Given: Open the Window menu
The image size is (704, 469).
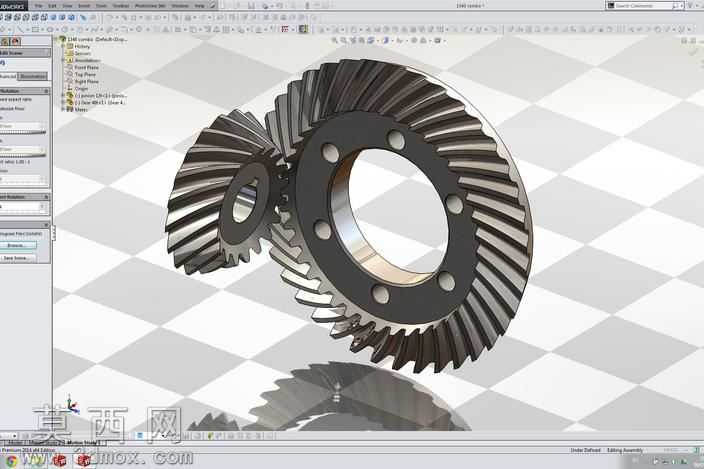Looking at the screenshot, I should click(180, 6).
